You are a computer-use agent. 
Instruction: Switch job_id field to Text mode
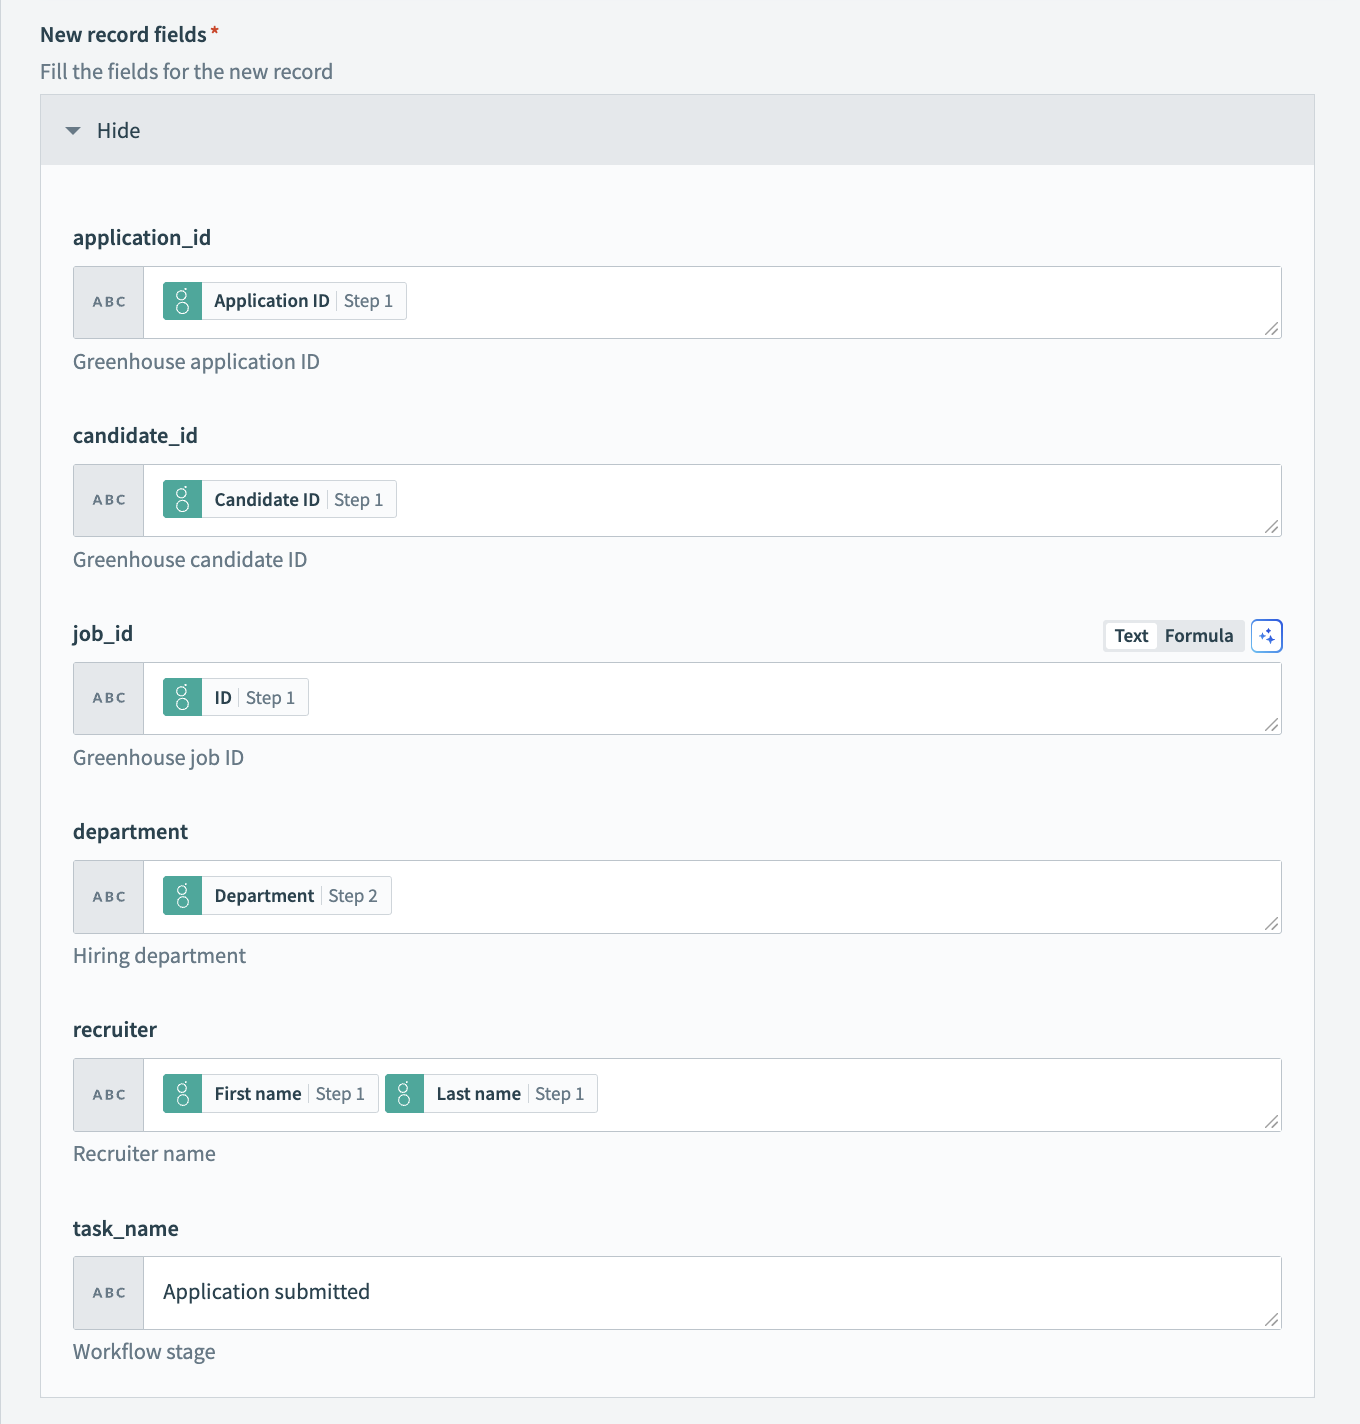coord(1131,636)
